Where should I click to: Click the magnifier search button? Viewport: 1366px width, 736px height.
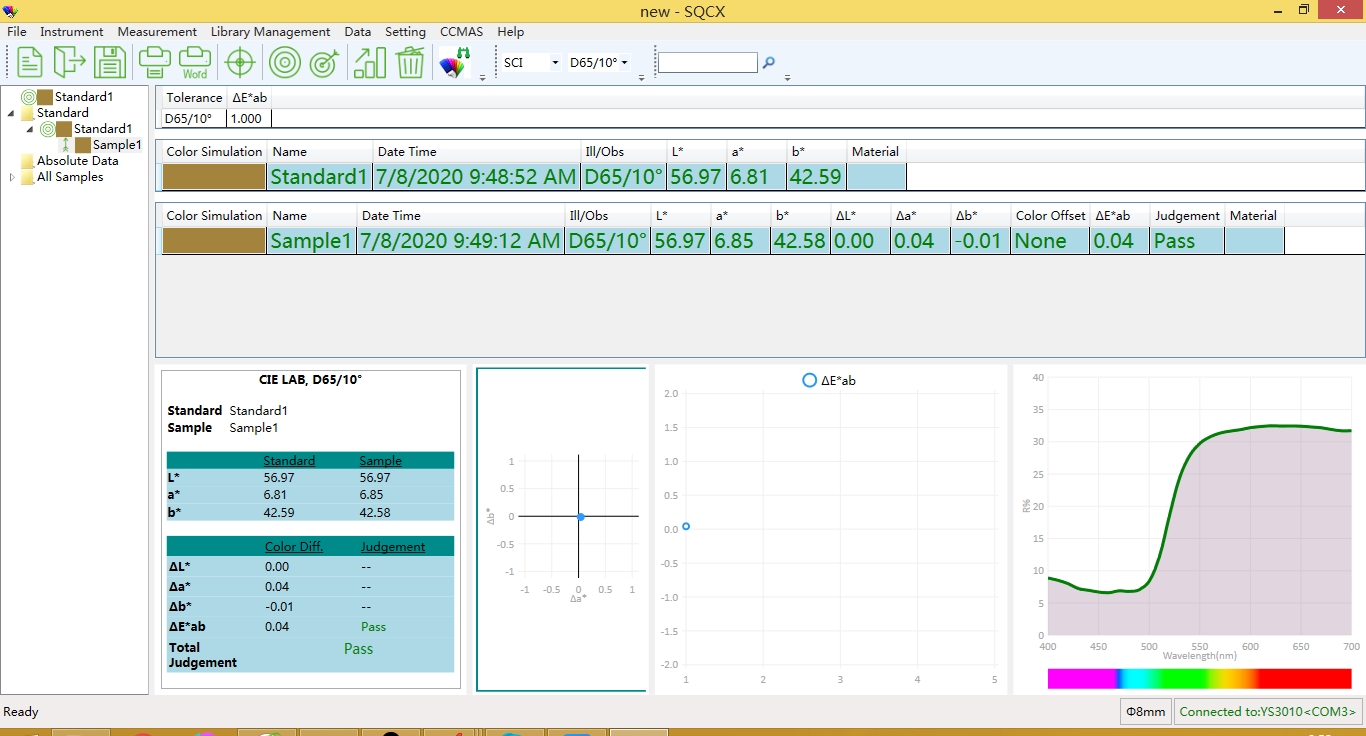point(769,62)
